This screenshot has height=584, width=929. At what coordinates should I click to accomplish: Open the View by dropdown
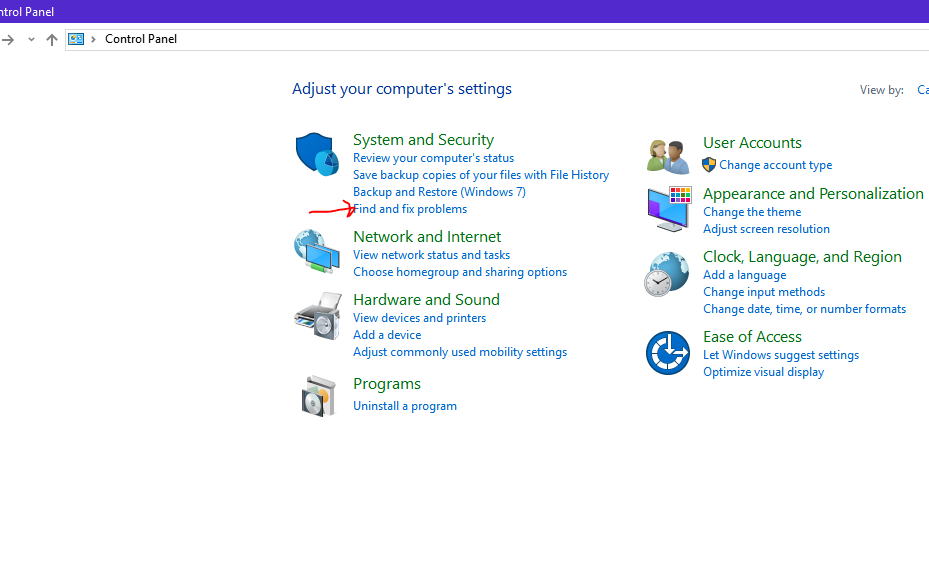922,89
